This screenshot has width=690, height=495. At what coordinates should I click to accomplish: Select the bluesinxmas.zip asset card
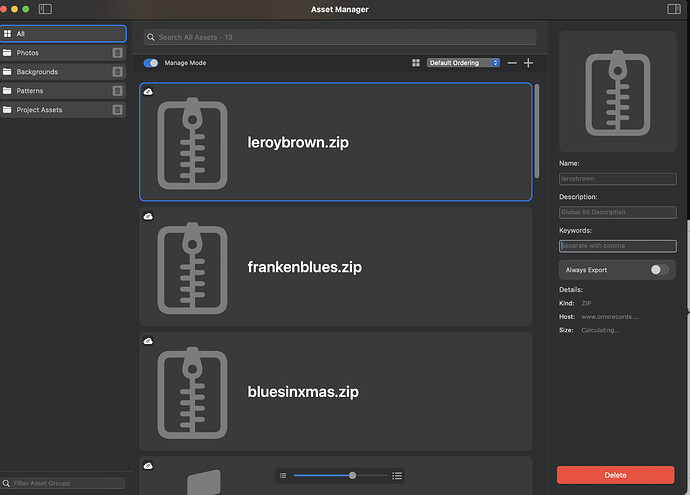(x=336, y=391)
